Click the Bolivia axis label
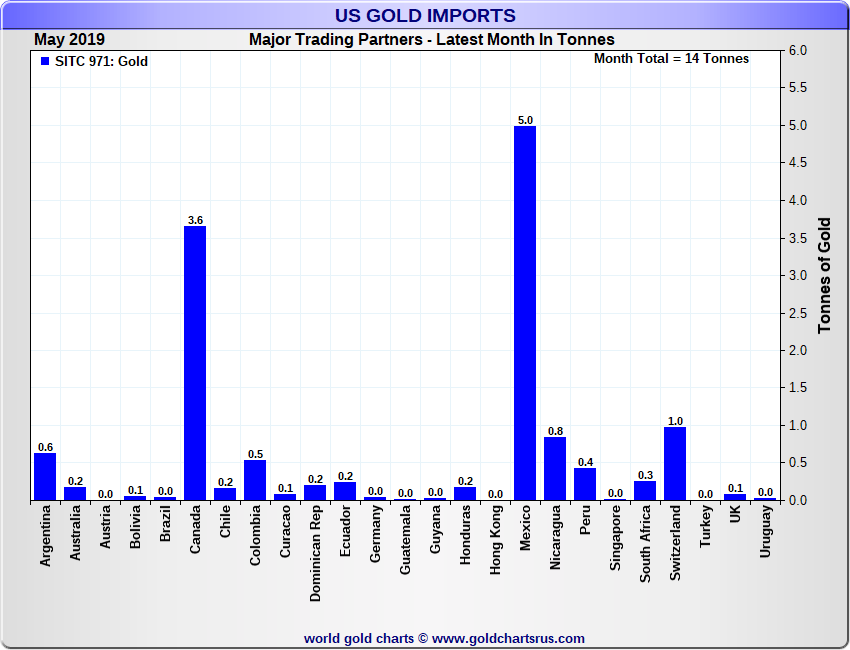The height and width of the screenshot is (650, 850). [136, 526]
